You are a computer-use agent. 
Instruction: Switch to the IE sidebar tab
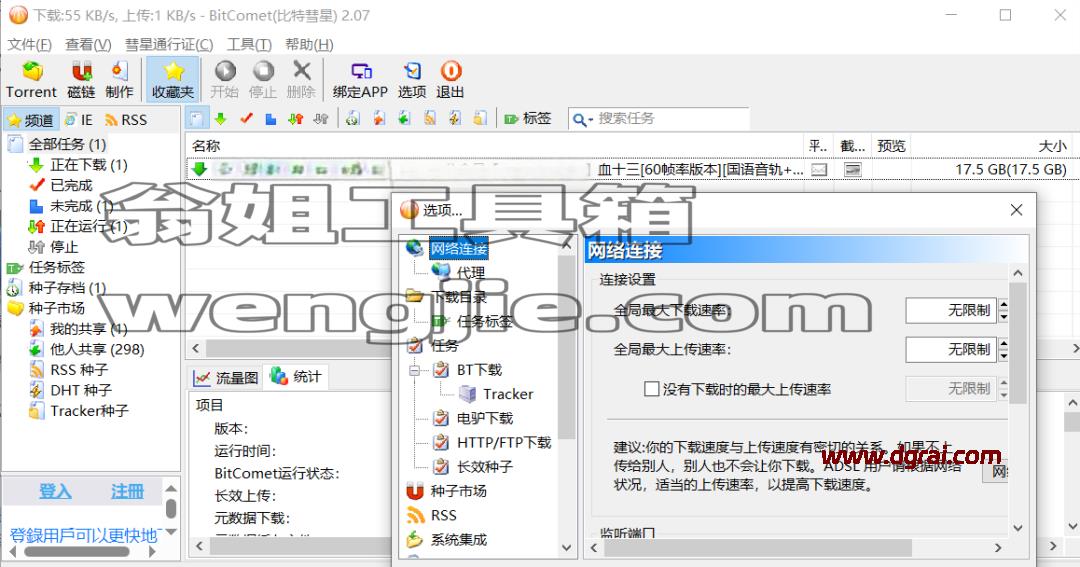tap(79, 120)
